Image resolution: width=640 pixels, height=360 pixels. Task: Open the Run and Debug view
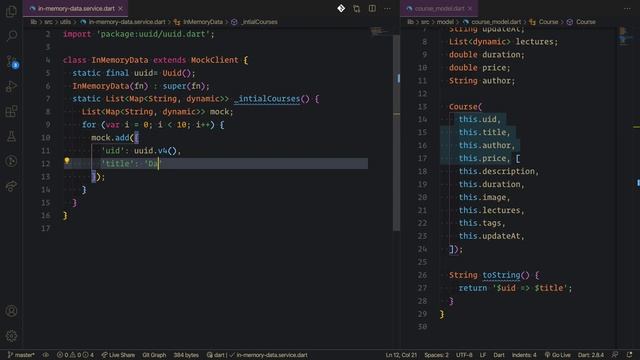(11, 87)
